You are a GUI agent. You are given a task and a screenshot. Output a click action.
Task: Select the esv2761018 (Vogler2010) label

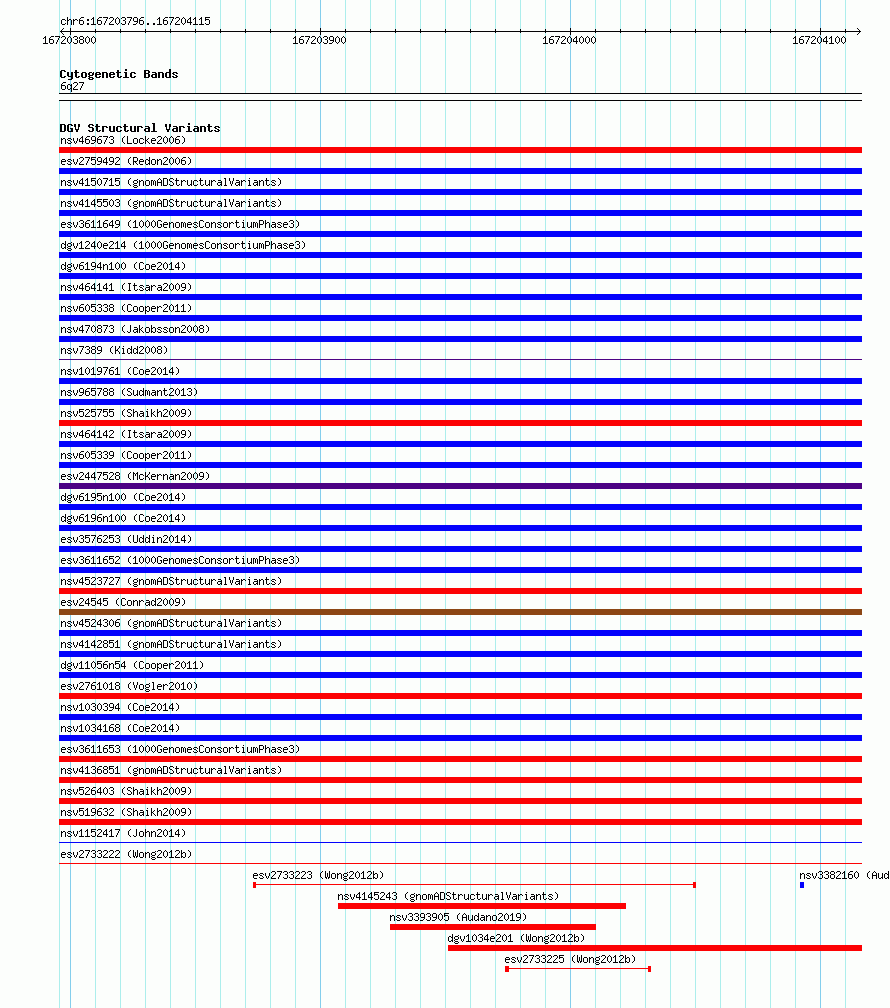coord(129,687)
